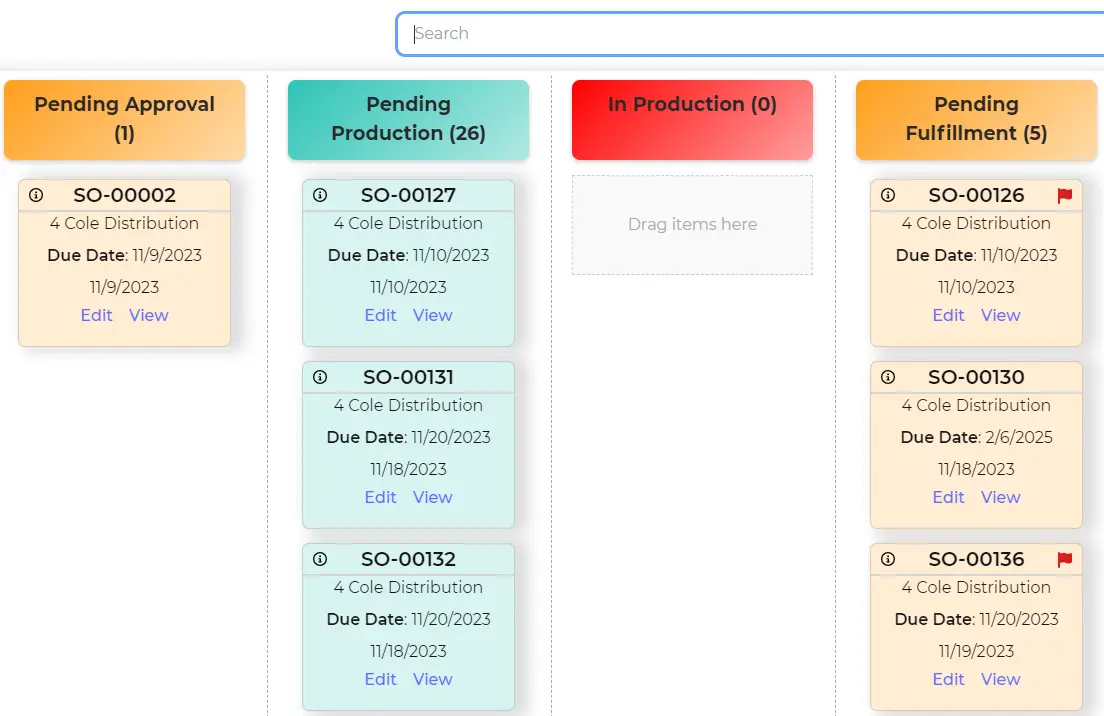Image resolution: width=1104 pixels, height=716 pixels.
Task: Click the info icon on SO-00130 card
Action: (888, 377)
